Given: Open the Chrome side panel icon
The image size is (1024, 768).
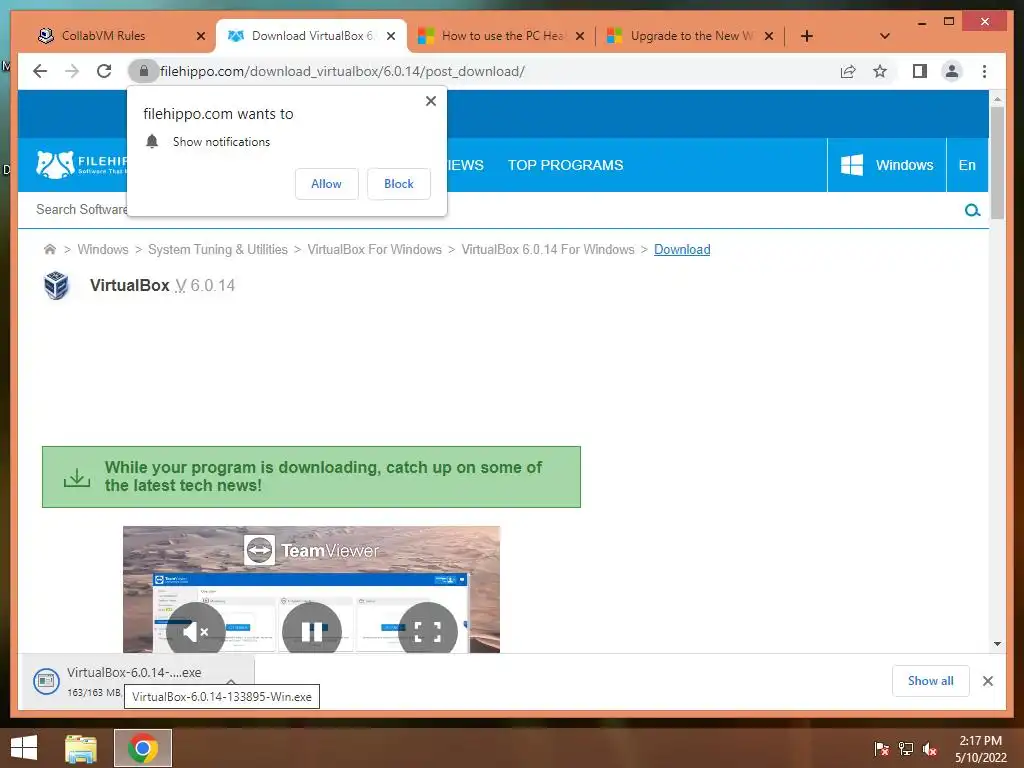Looking at the screenshot, I should pyautogui.click(x=920, y=71).
